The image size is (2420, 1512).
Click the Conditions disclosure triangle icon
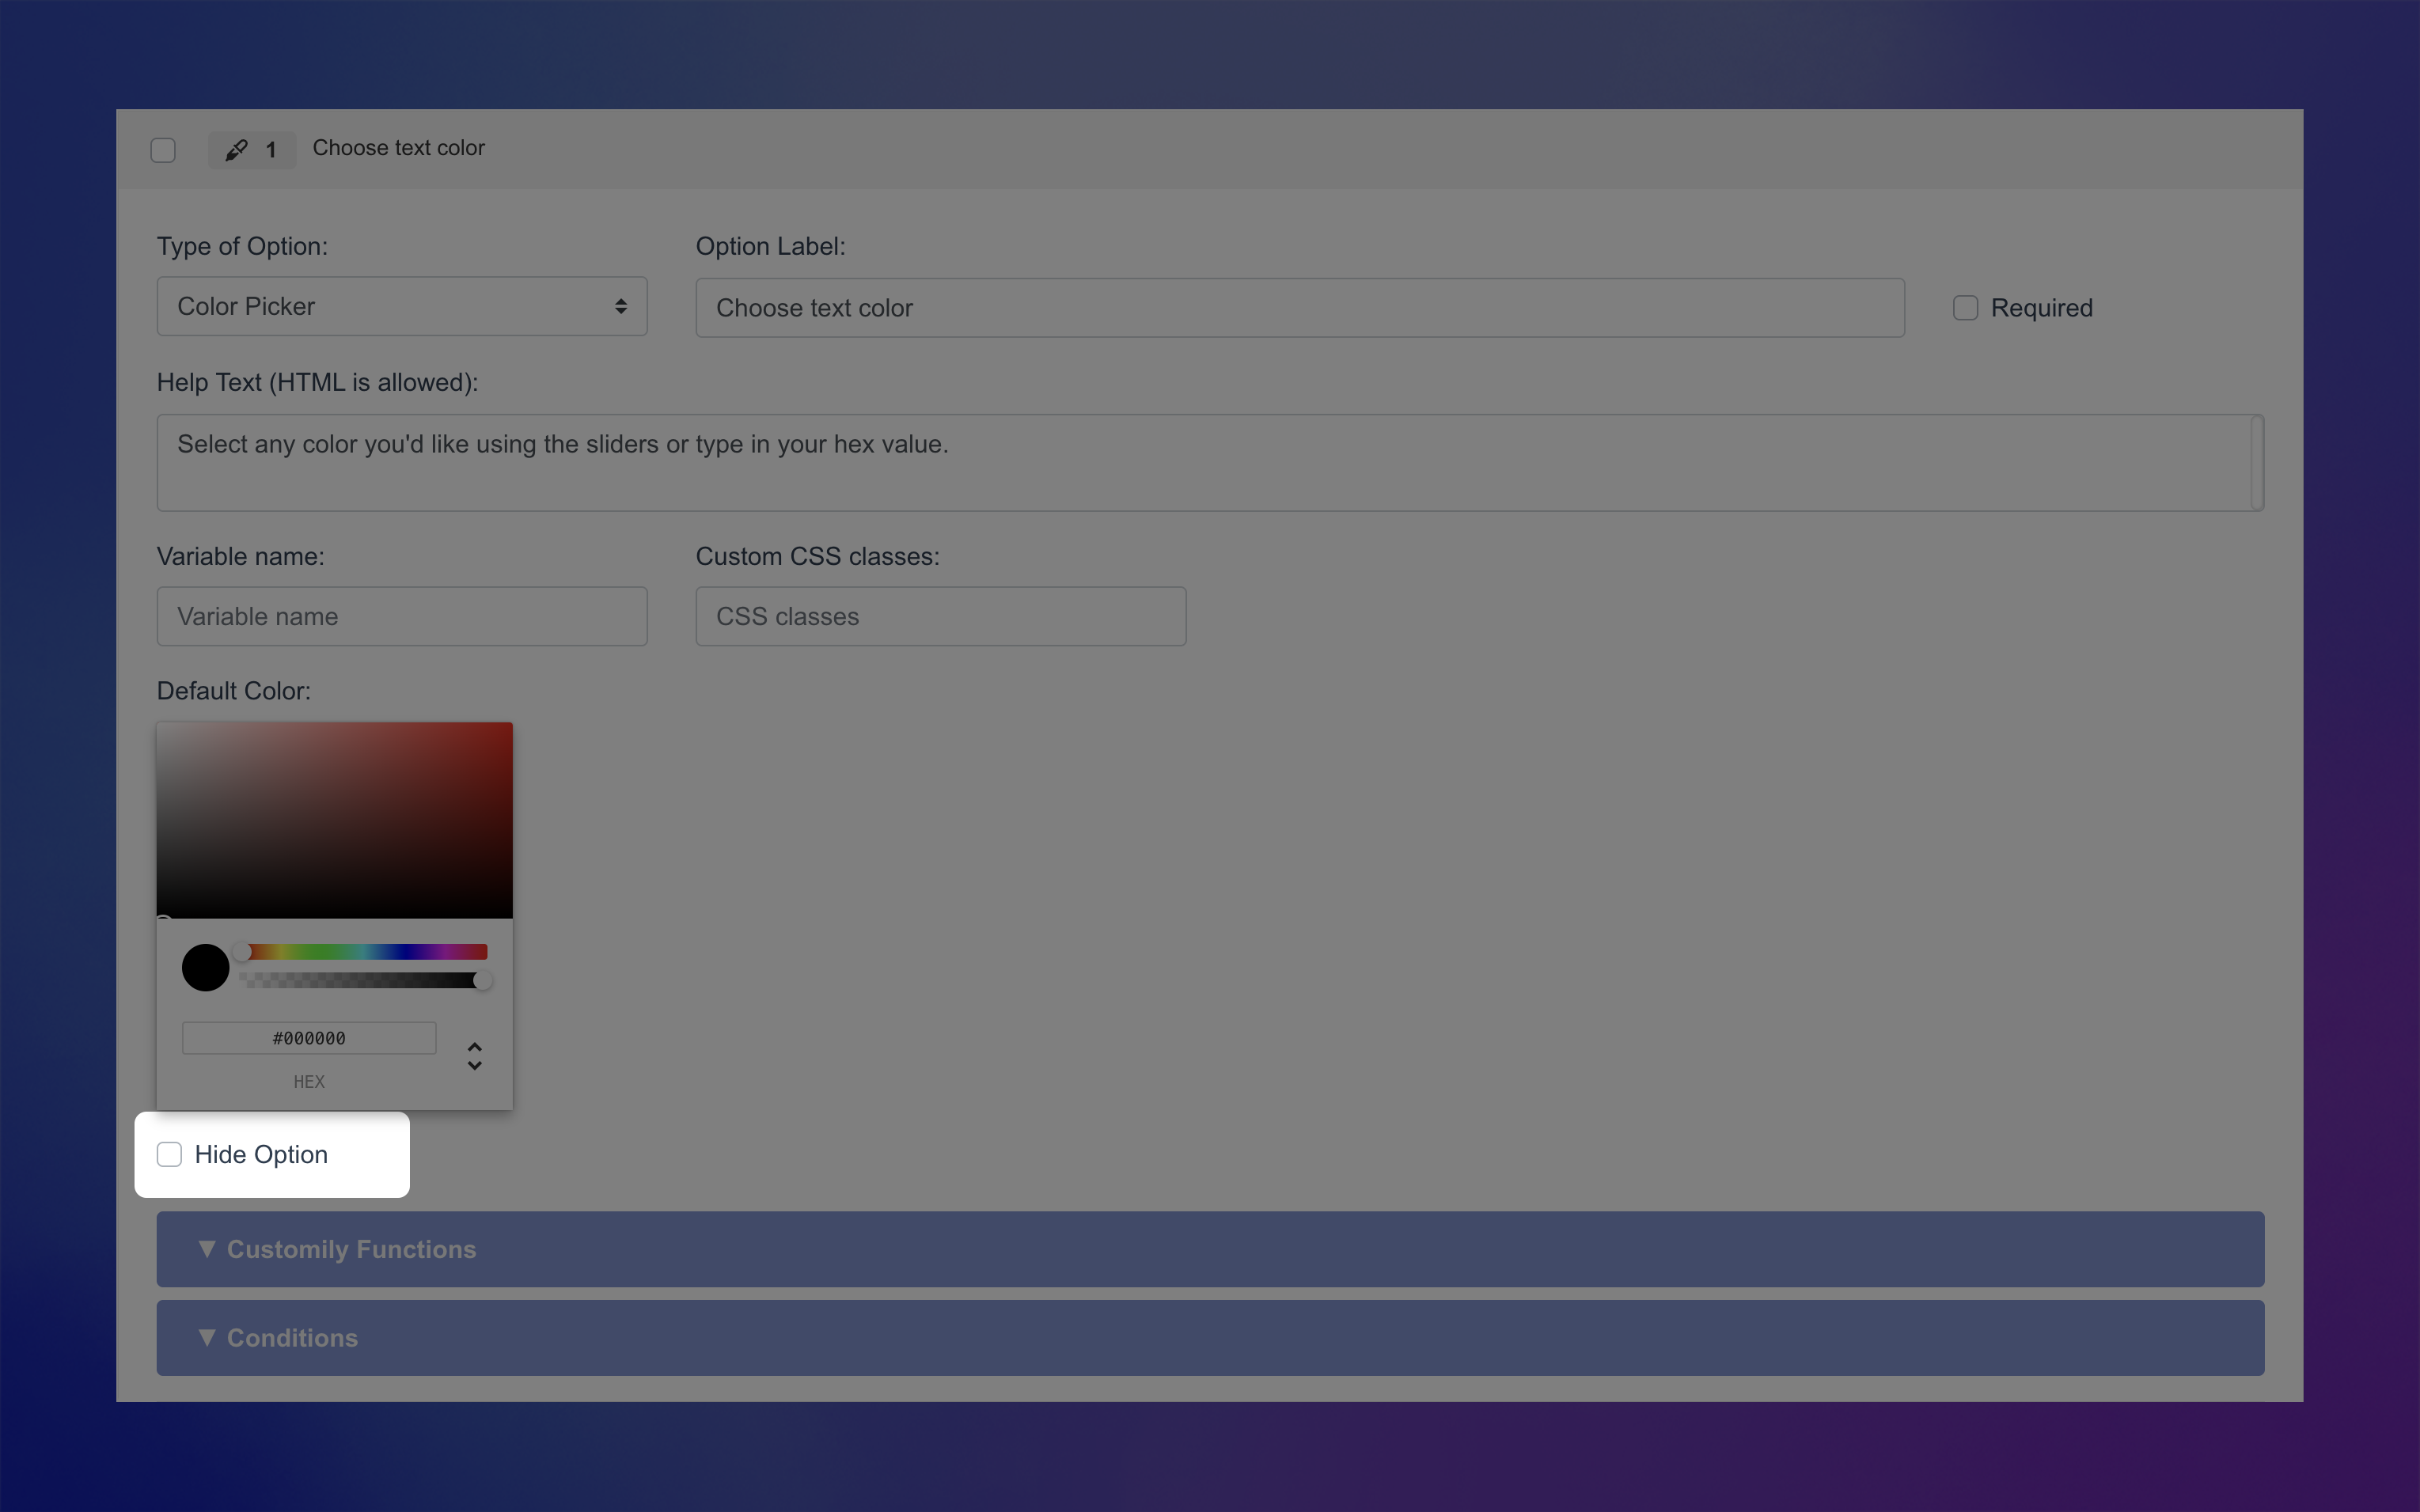click(207, 1337)
